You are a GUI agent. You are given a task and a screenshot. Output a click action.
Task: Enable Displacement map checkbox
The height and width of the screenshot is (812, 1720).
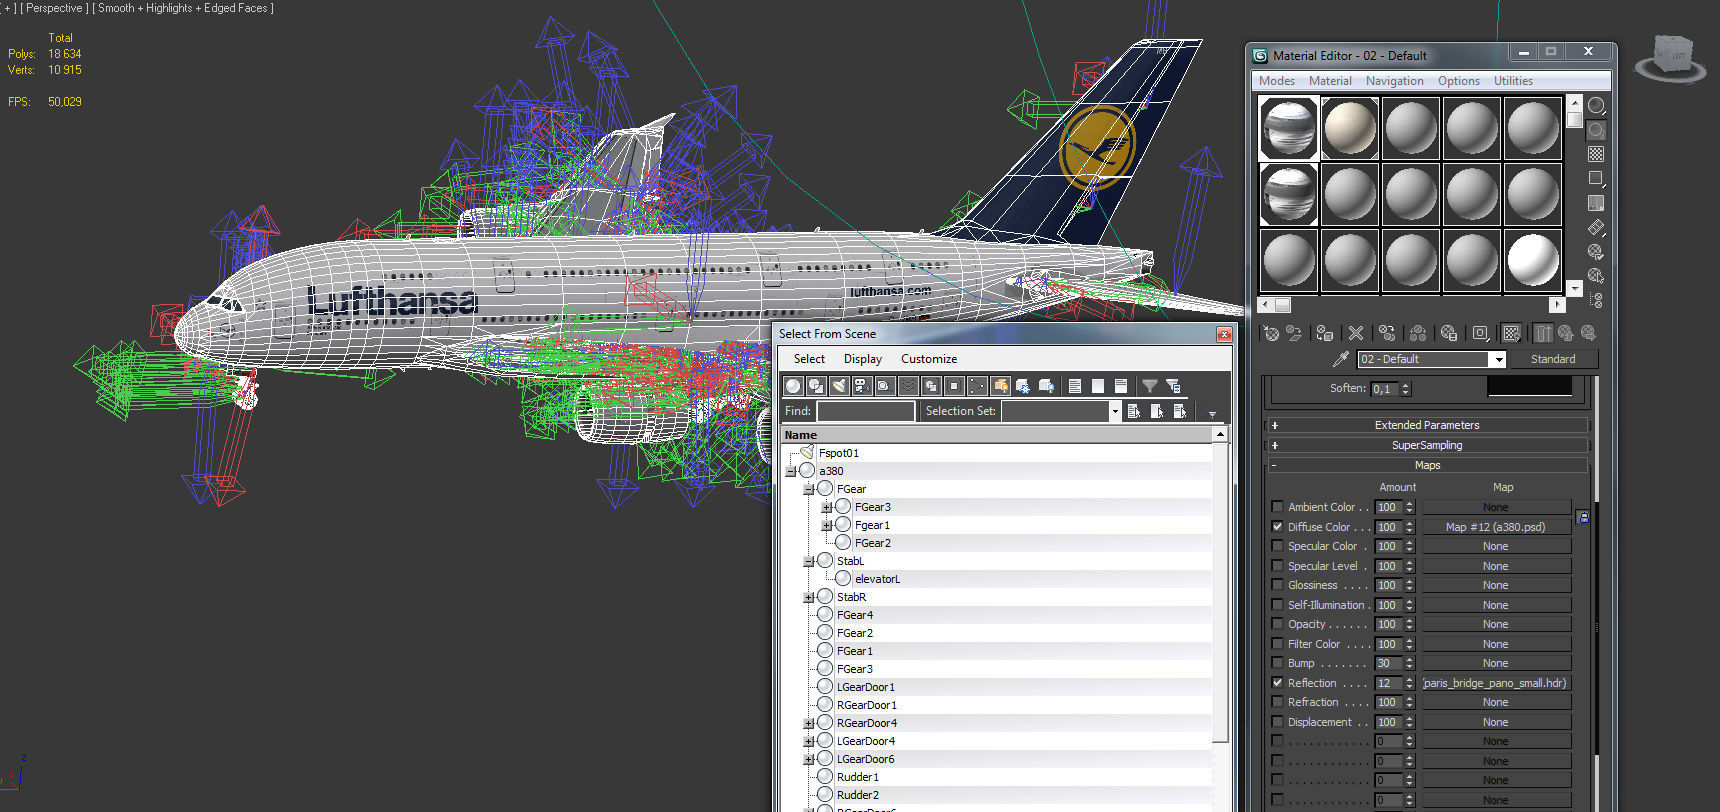click(x=1277, y=722)
